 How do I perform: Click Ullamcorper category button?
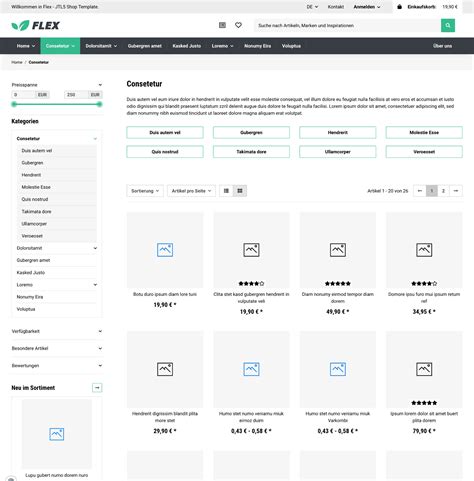338,152
